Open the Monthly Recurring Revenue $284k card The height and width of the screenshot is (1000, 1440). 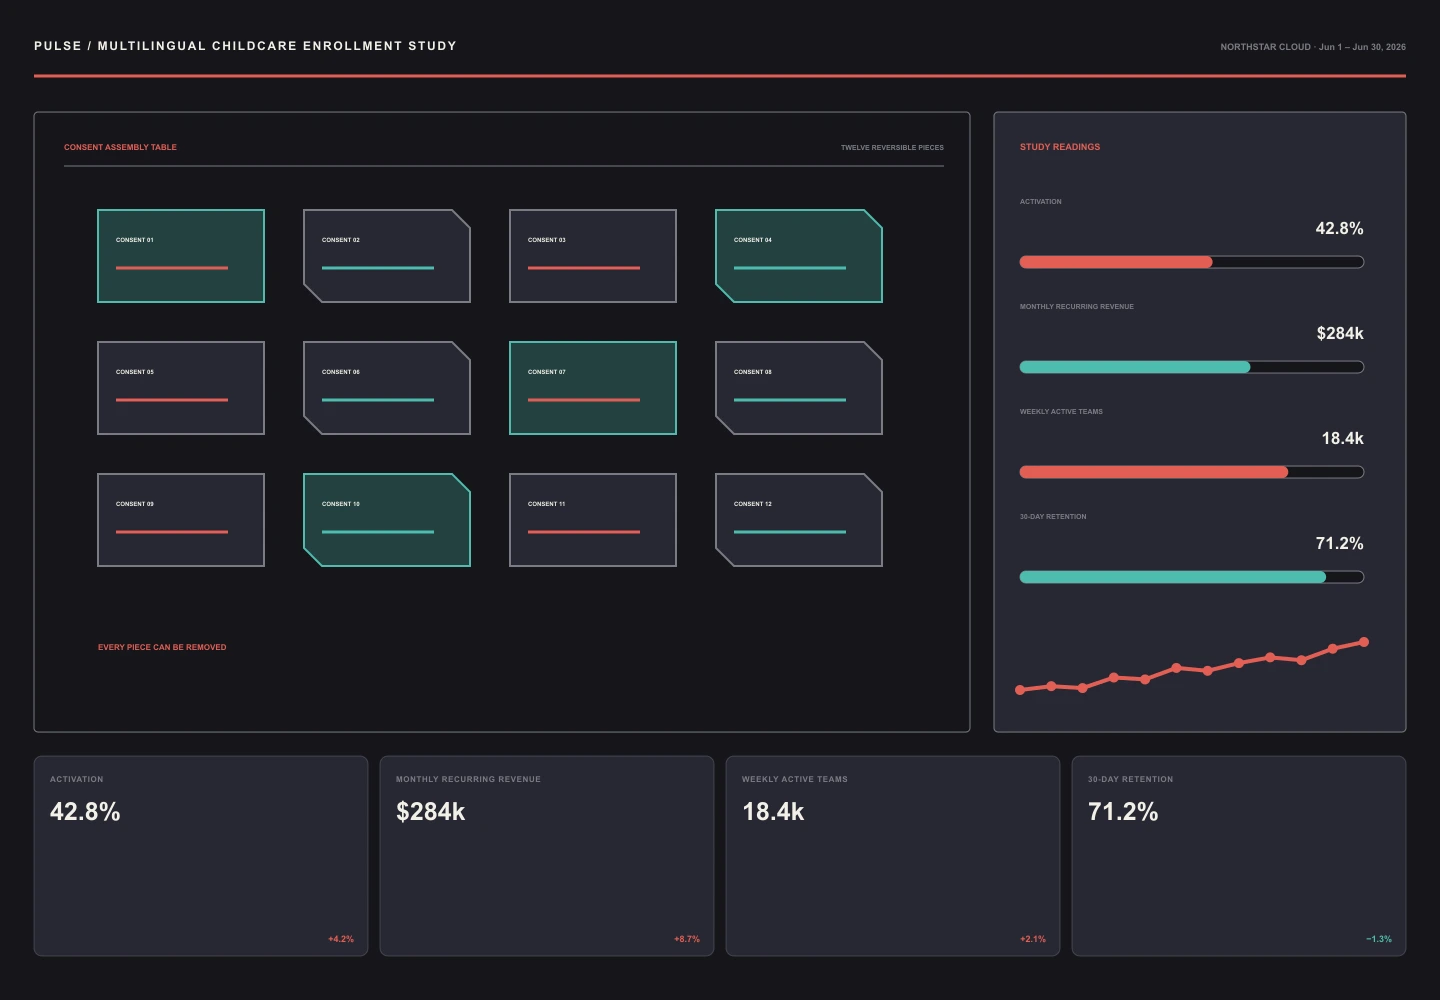[x=547, y=856]
